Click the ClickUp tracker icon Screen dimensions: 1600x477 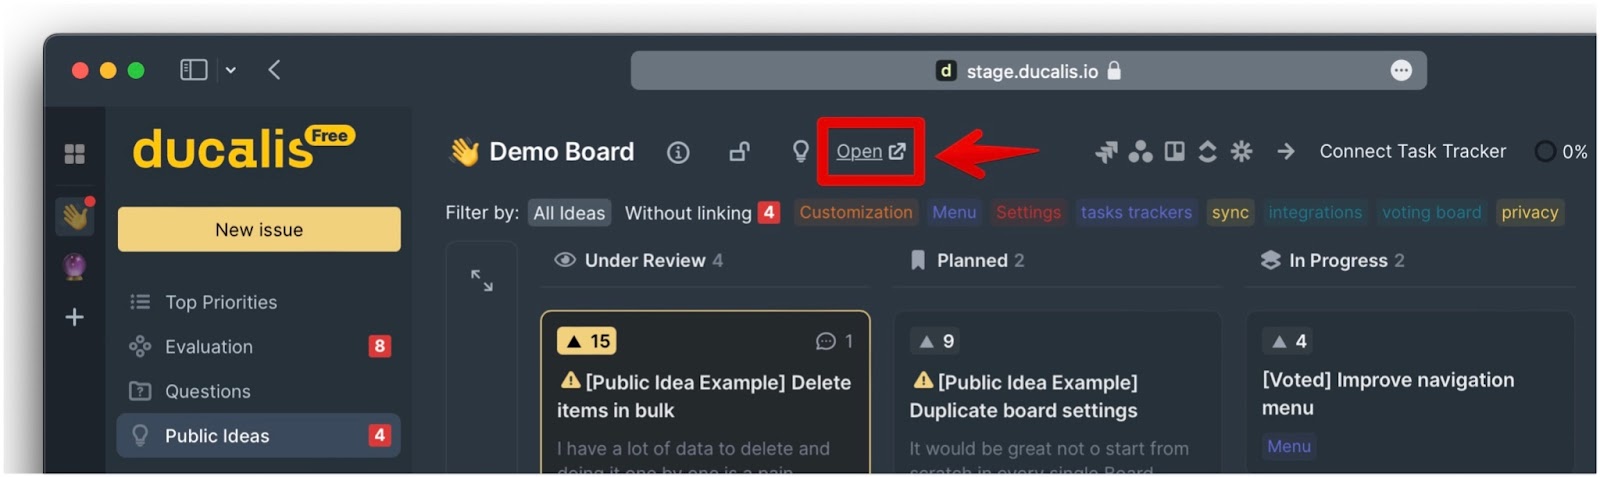[x=1208, y=151]
